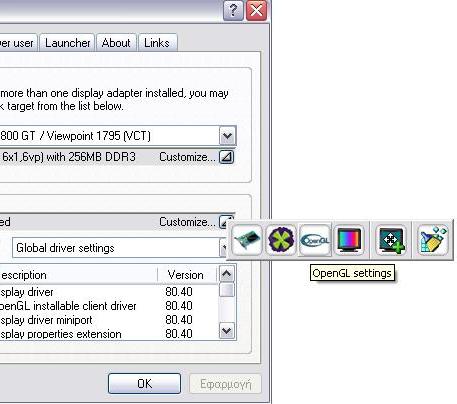Switch to the About tab
Viewport: 457px width, 404px height.
[x=116, y=43]
